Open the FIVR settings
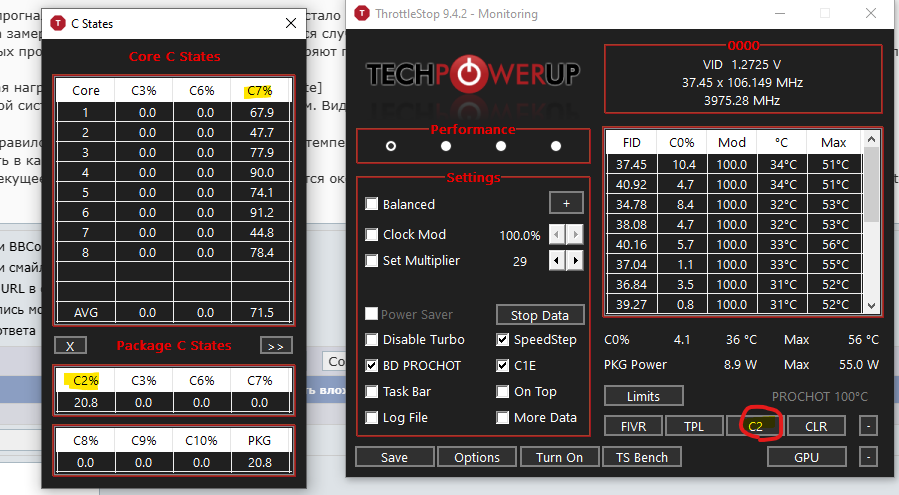Image resolution: width=899 pixels, height=495 pixels. [x=634, y=426]
